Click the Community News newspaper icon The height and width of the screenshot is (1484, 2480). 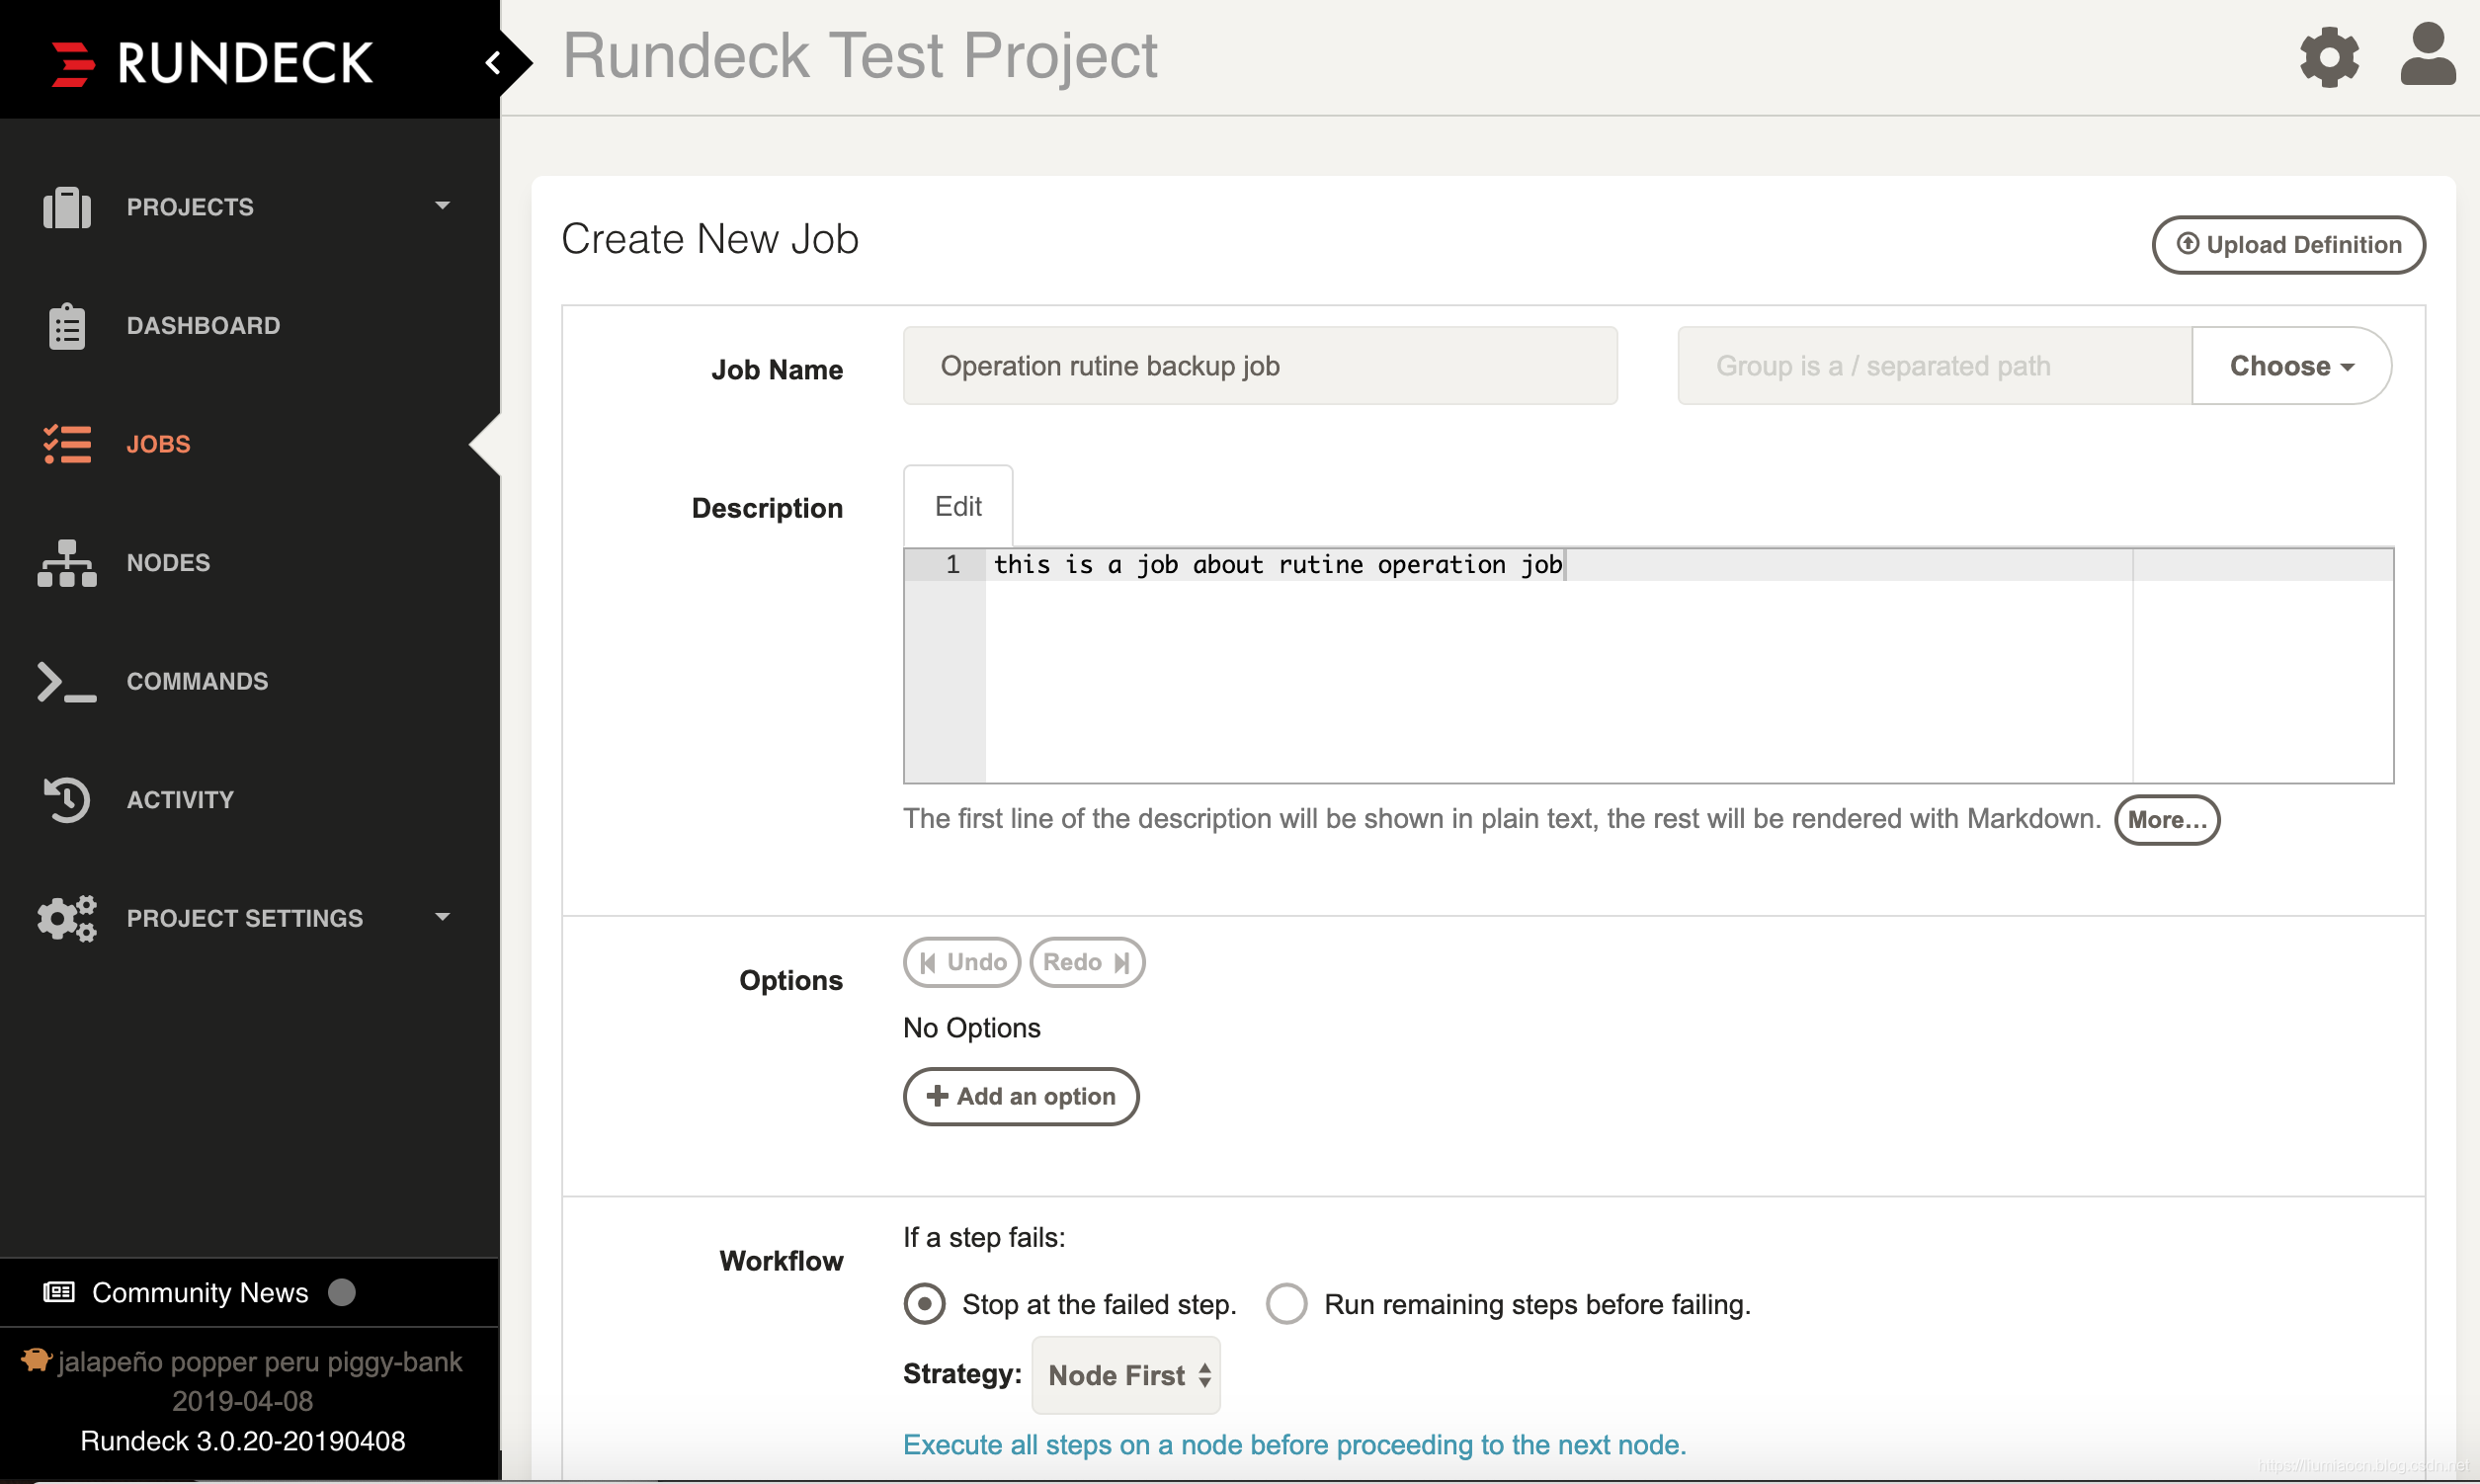pyautogui.click(x=59, y=1293)
